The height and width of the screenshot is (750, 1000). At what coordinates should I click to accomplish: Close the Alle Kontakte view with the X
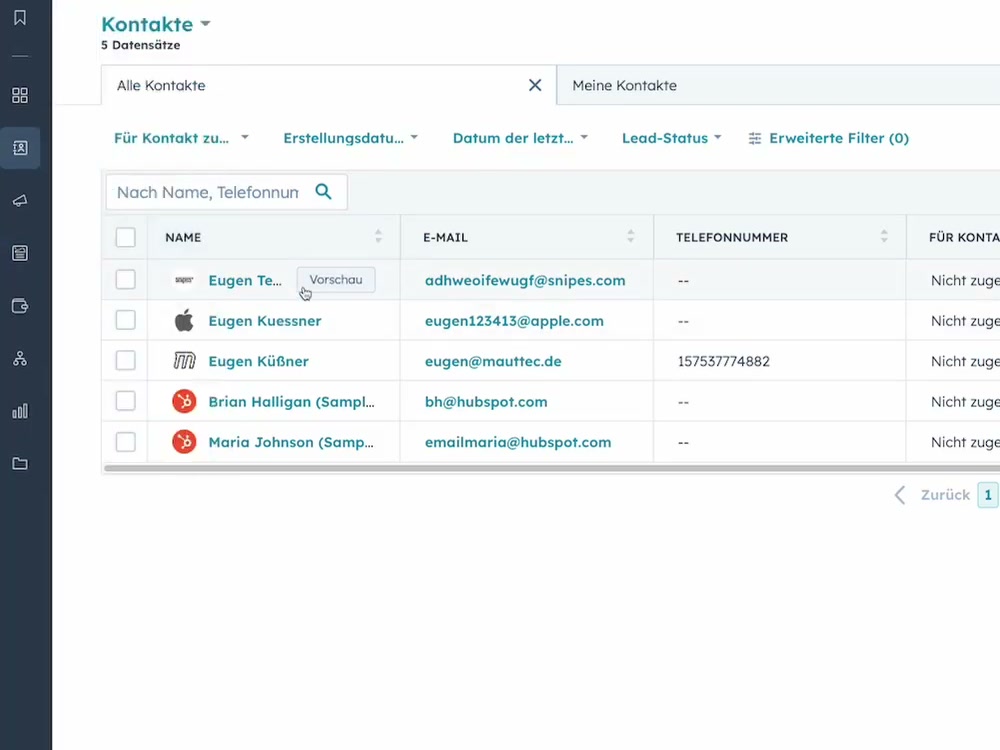[535, 85]
